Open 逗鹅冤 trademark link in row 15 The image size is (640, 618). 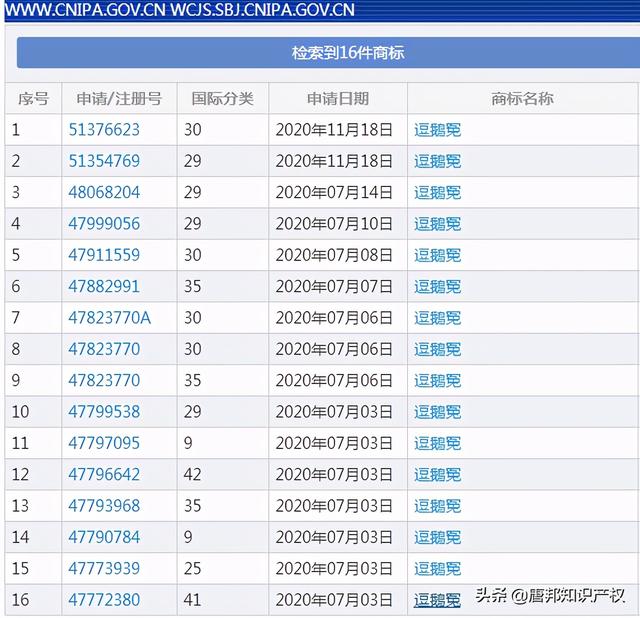(438, 568)
